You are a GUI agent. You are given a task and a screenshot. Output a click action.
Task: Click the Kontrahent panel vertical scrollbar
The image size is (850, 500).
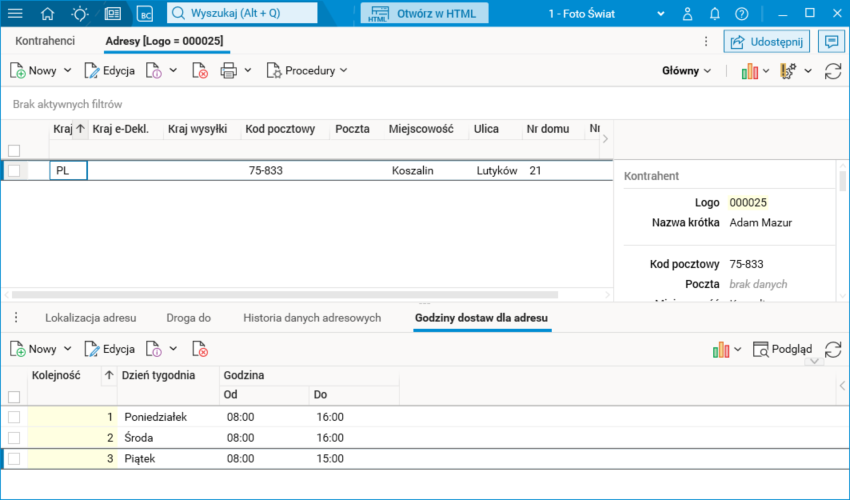[x=842, y=181]
